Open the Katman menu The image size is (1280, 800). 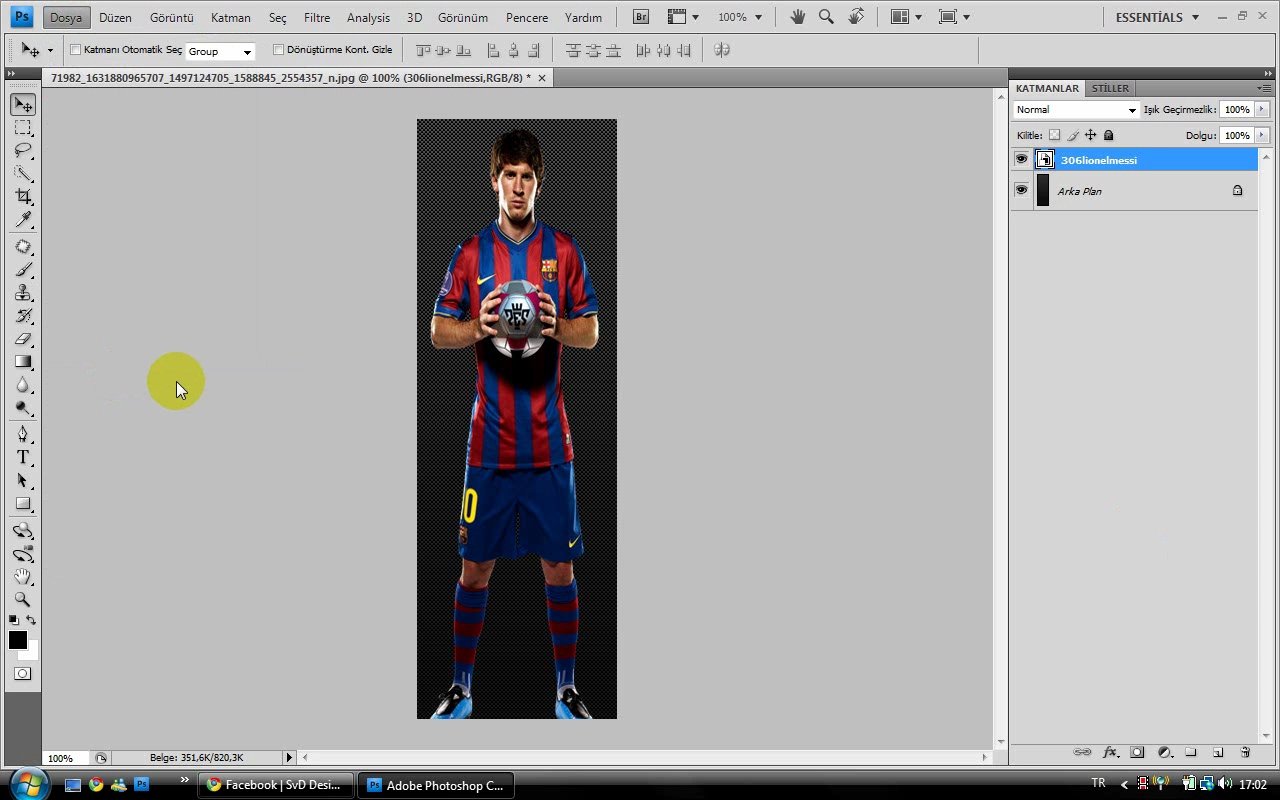click(x=231, y=18)
